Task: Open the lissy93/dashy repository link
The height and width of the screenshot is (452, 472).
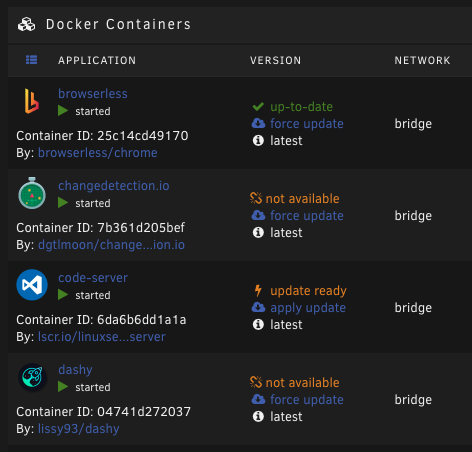Action: click(79, 429)
